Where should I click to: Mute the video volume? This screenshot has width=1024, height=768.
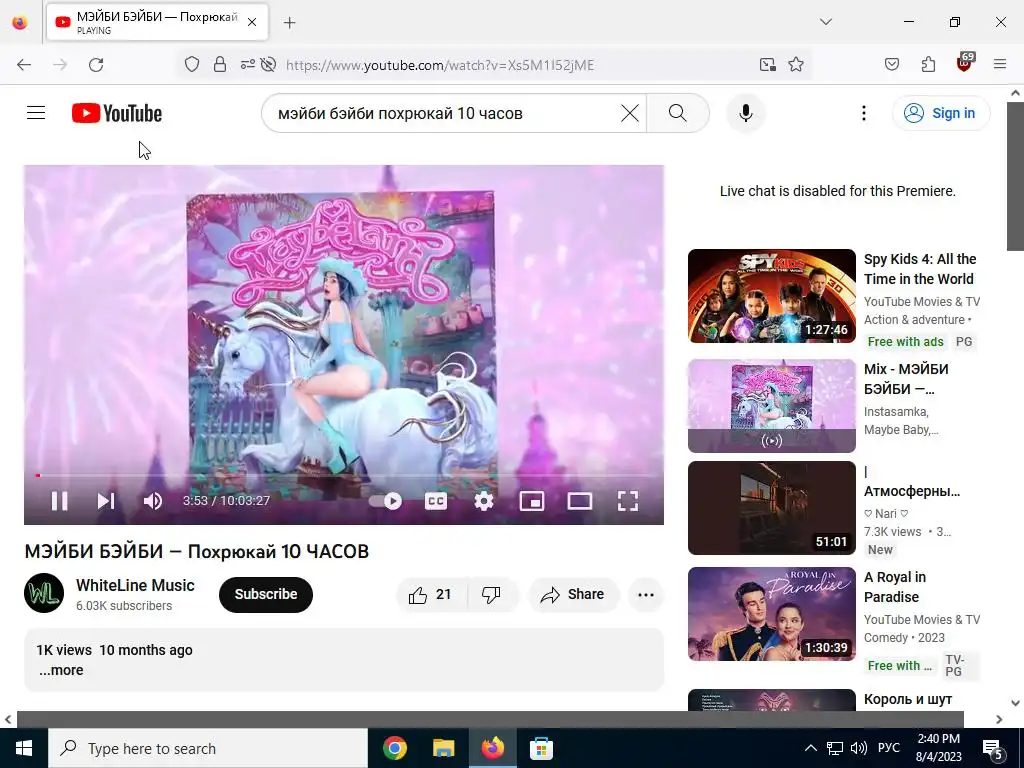click(152, 501)
